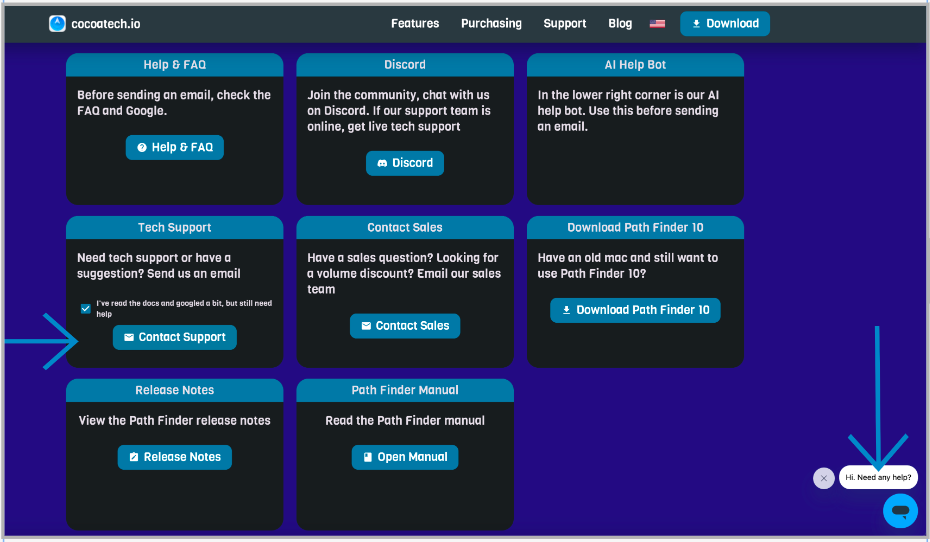930x542 pixels.
Task: Click the Open Manual button
Action: (x=405, y=457)
